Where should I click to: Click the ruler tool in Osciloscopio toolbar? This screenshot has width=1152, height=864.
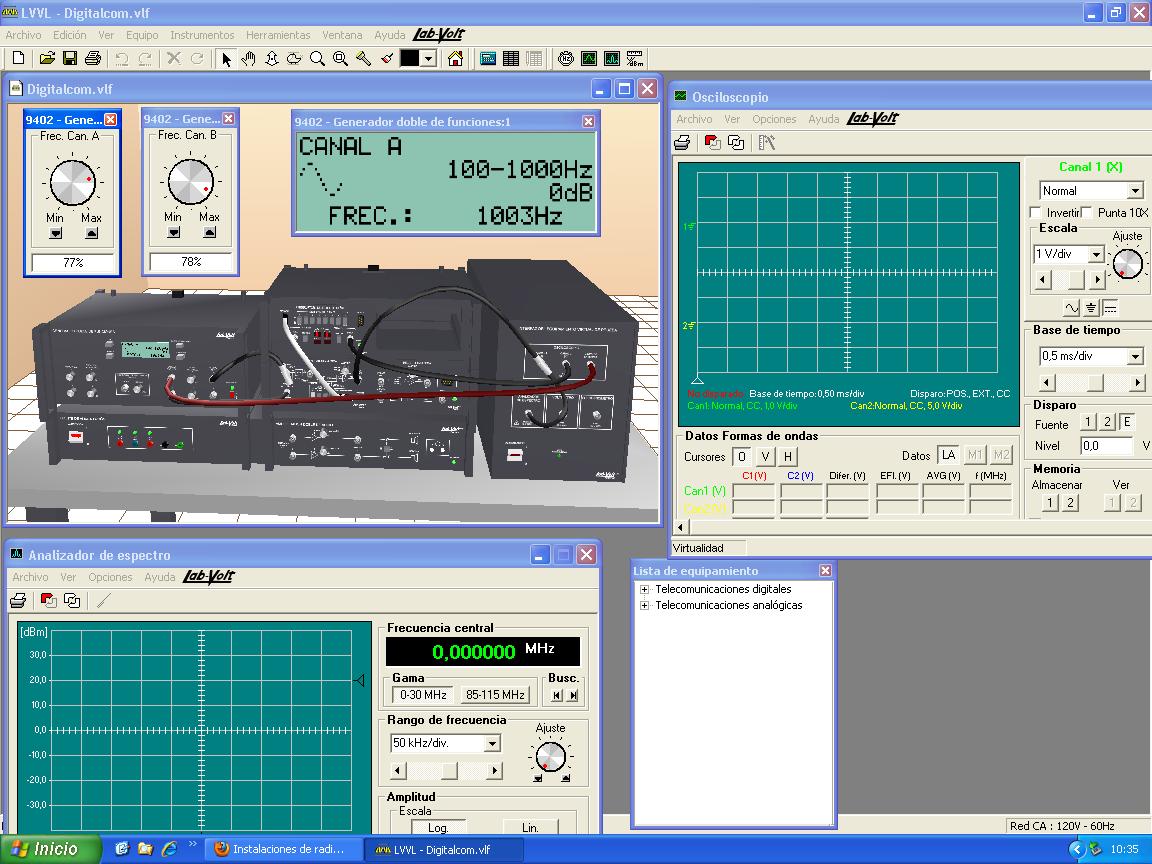point(767,143)
